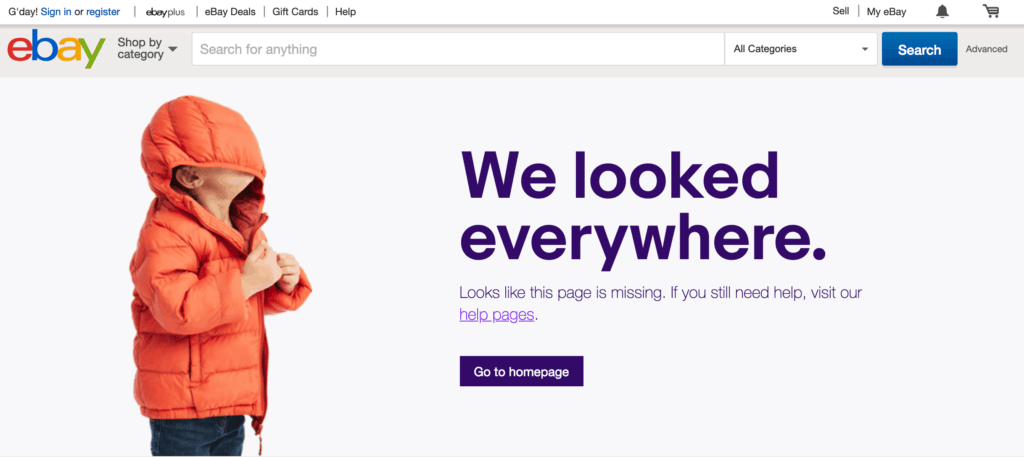Select Sell in the top navigation

coord(840,11)
